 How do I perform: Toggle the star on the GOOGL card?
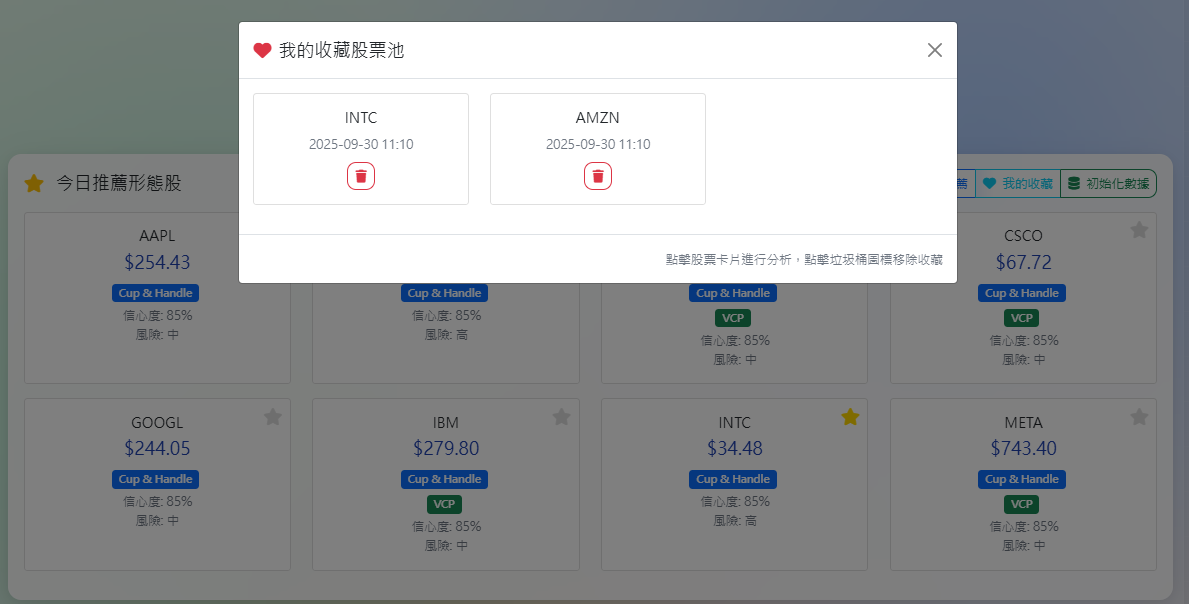tap(273, 416)
